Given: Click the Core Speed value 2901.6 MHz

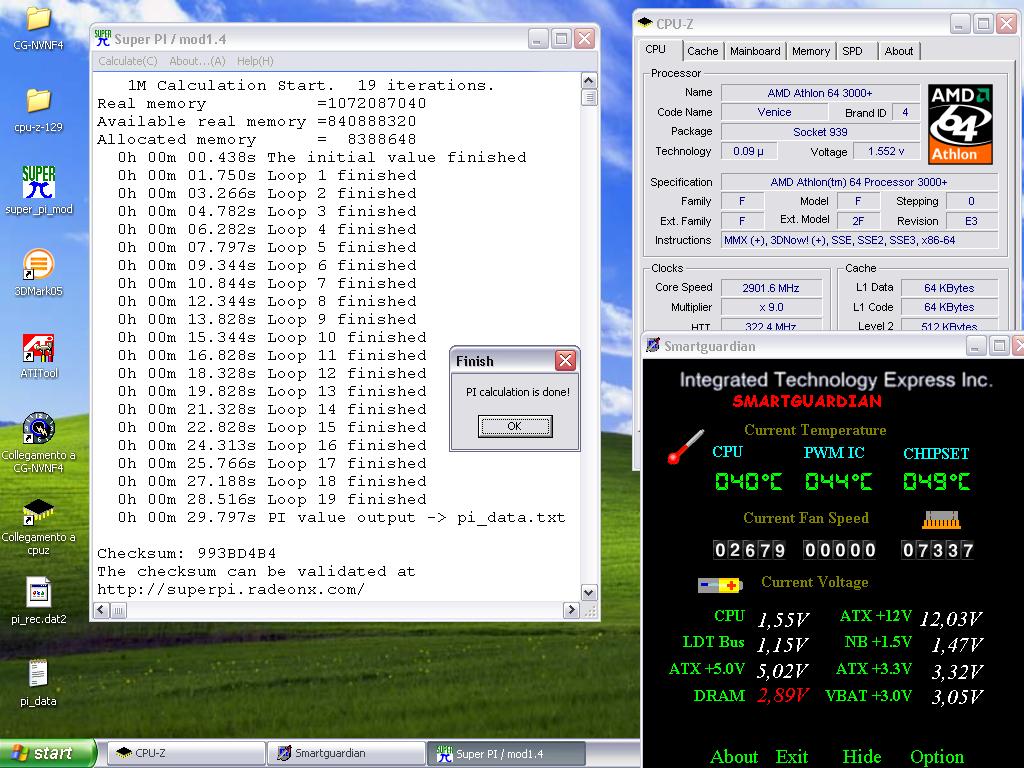Looking at the screenshot, I should (x=771, y=288).
